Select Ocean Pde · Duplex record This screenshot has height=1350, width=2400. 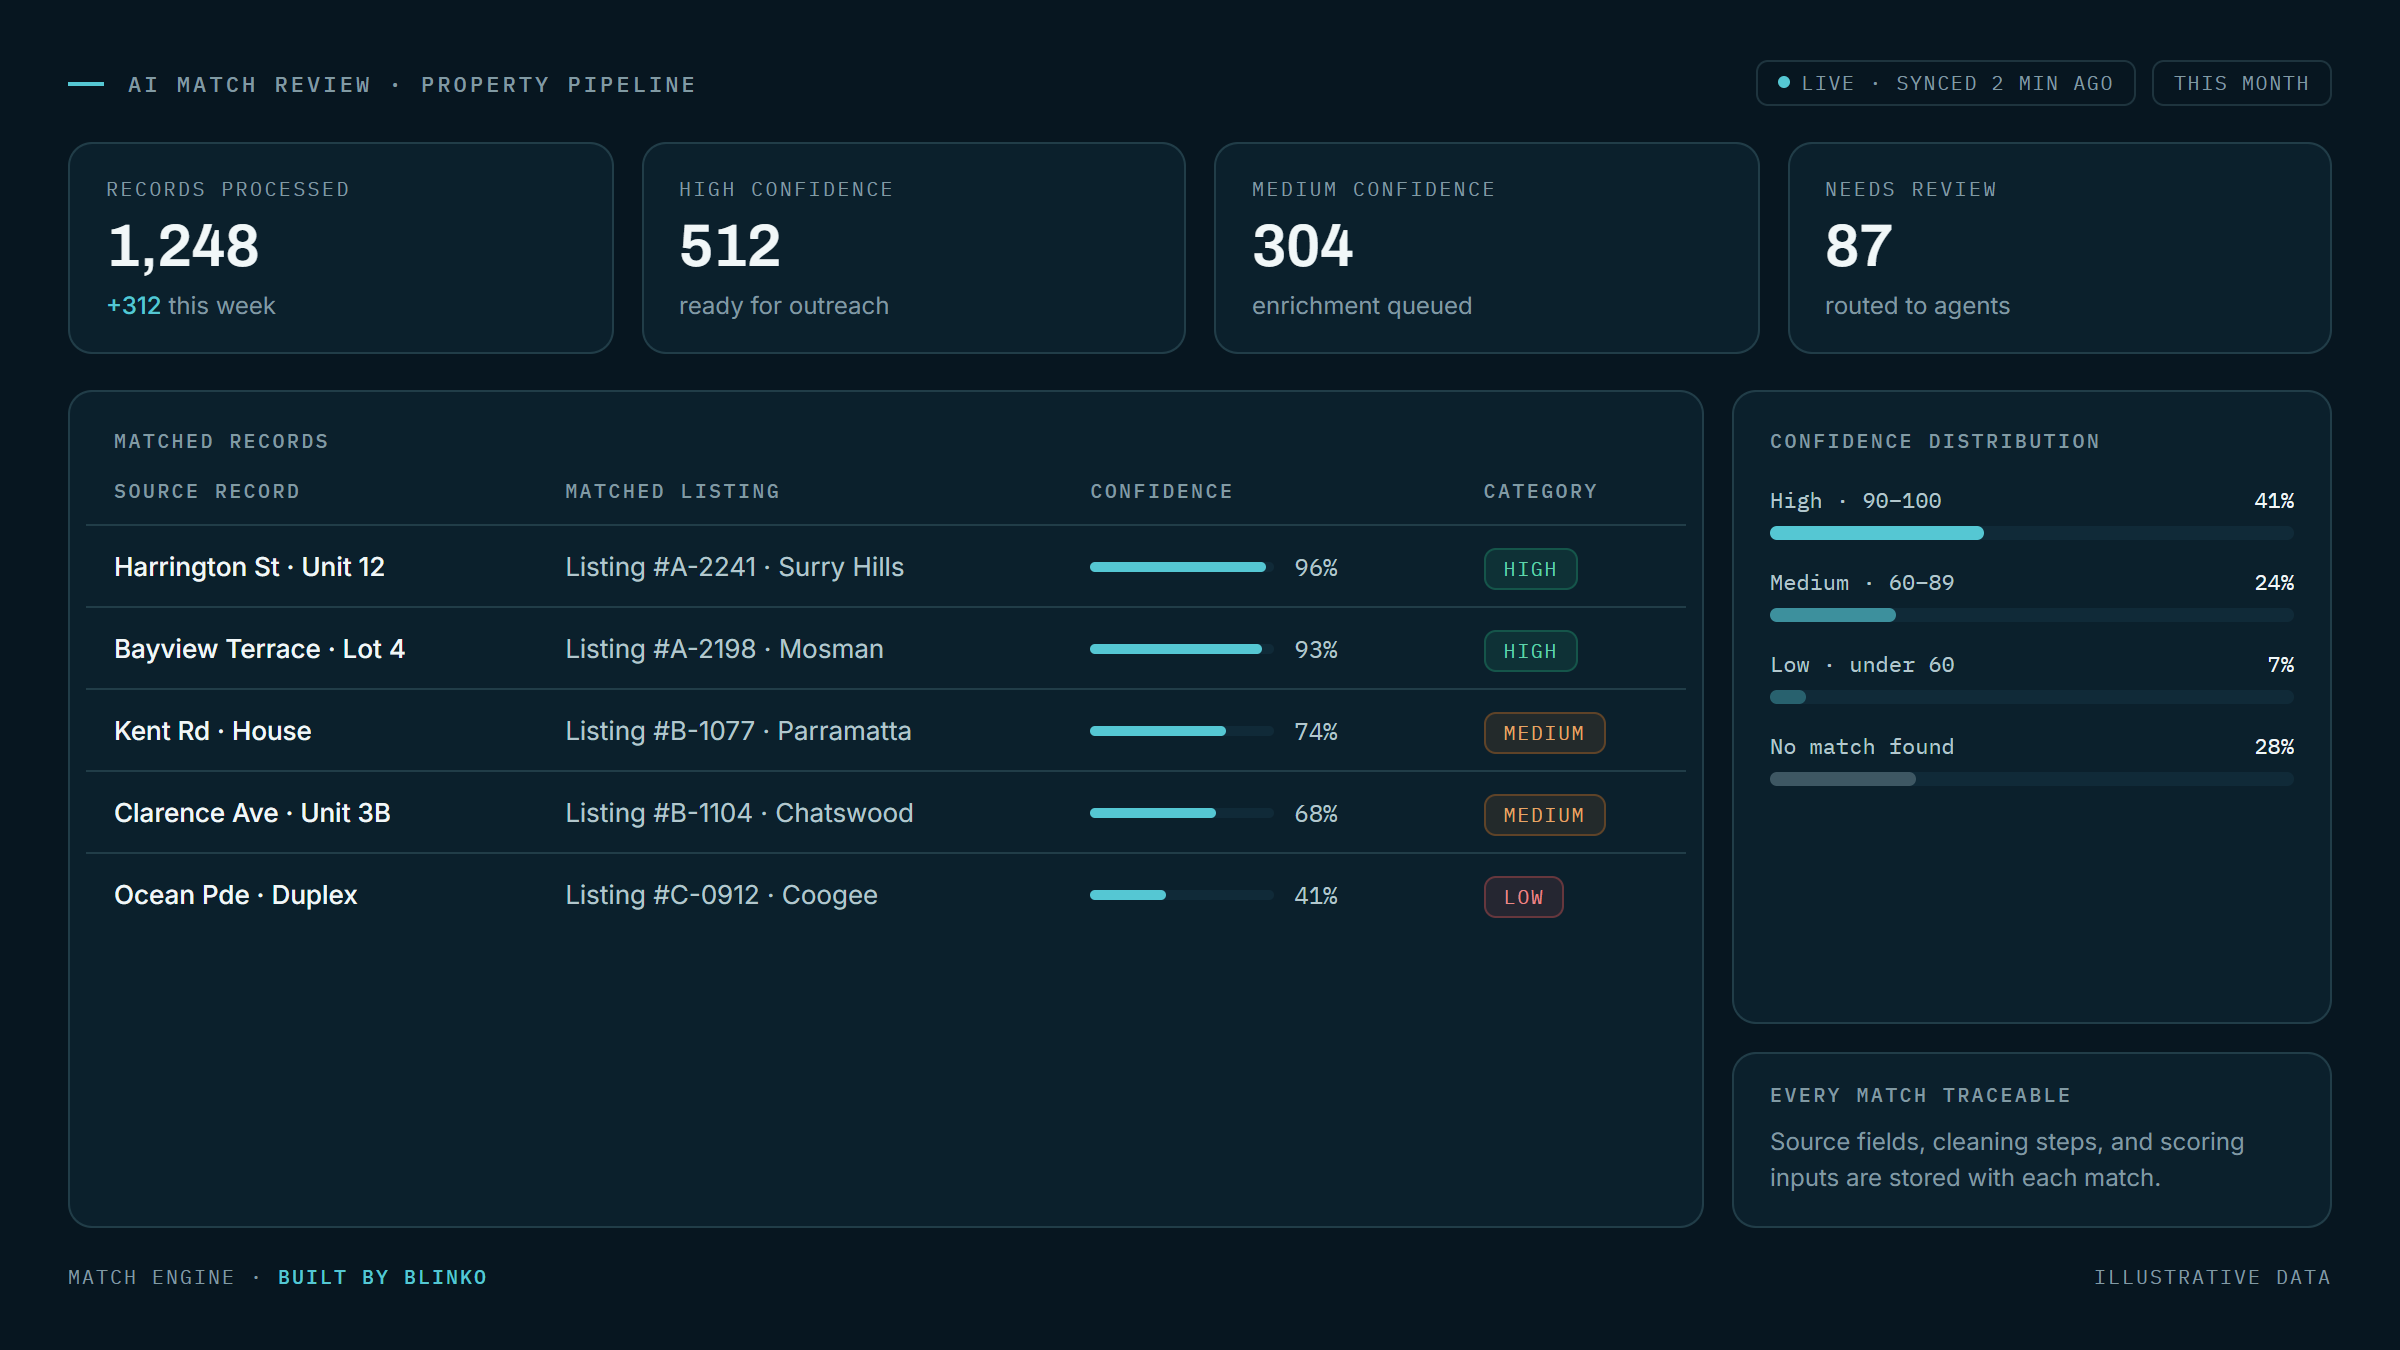pyautogui.click(x=235, y=895)
